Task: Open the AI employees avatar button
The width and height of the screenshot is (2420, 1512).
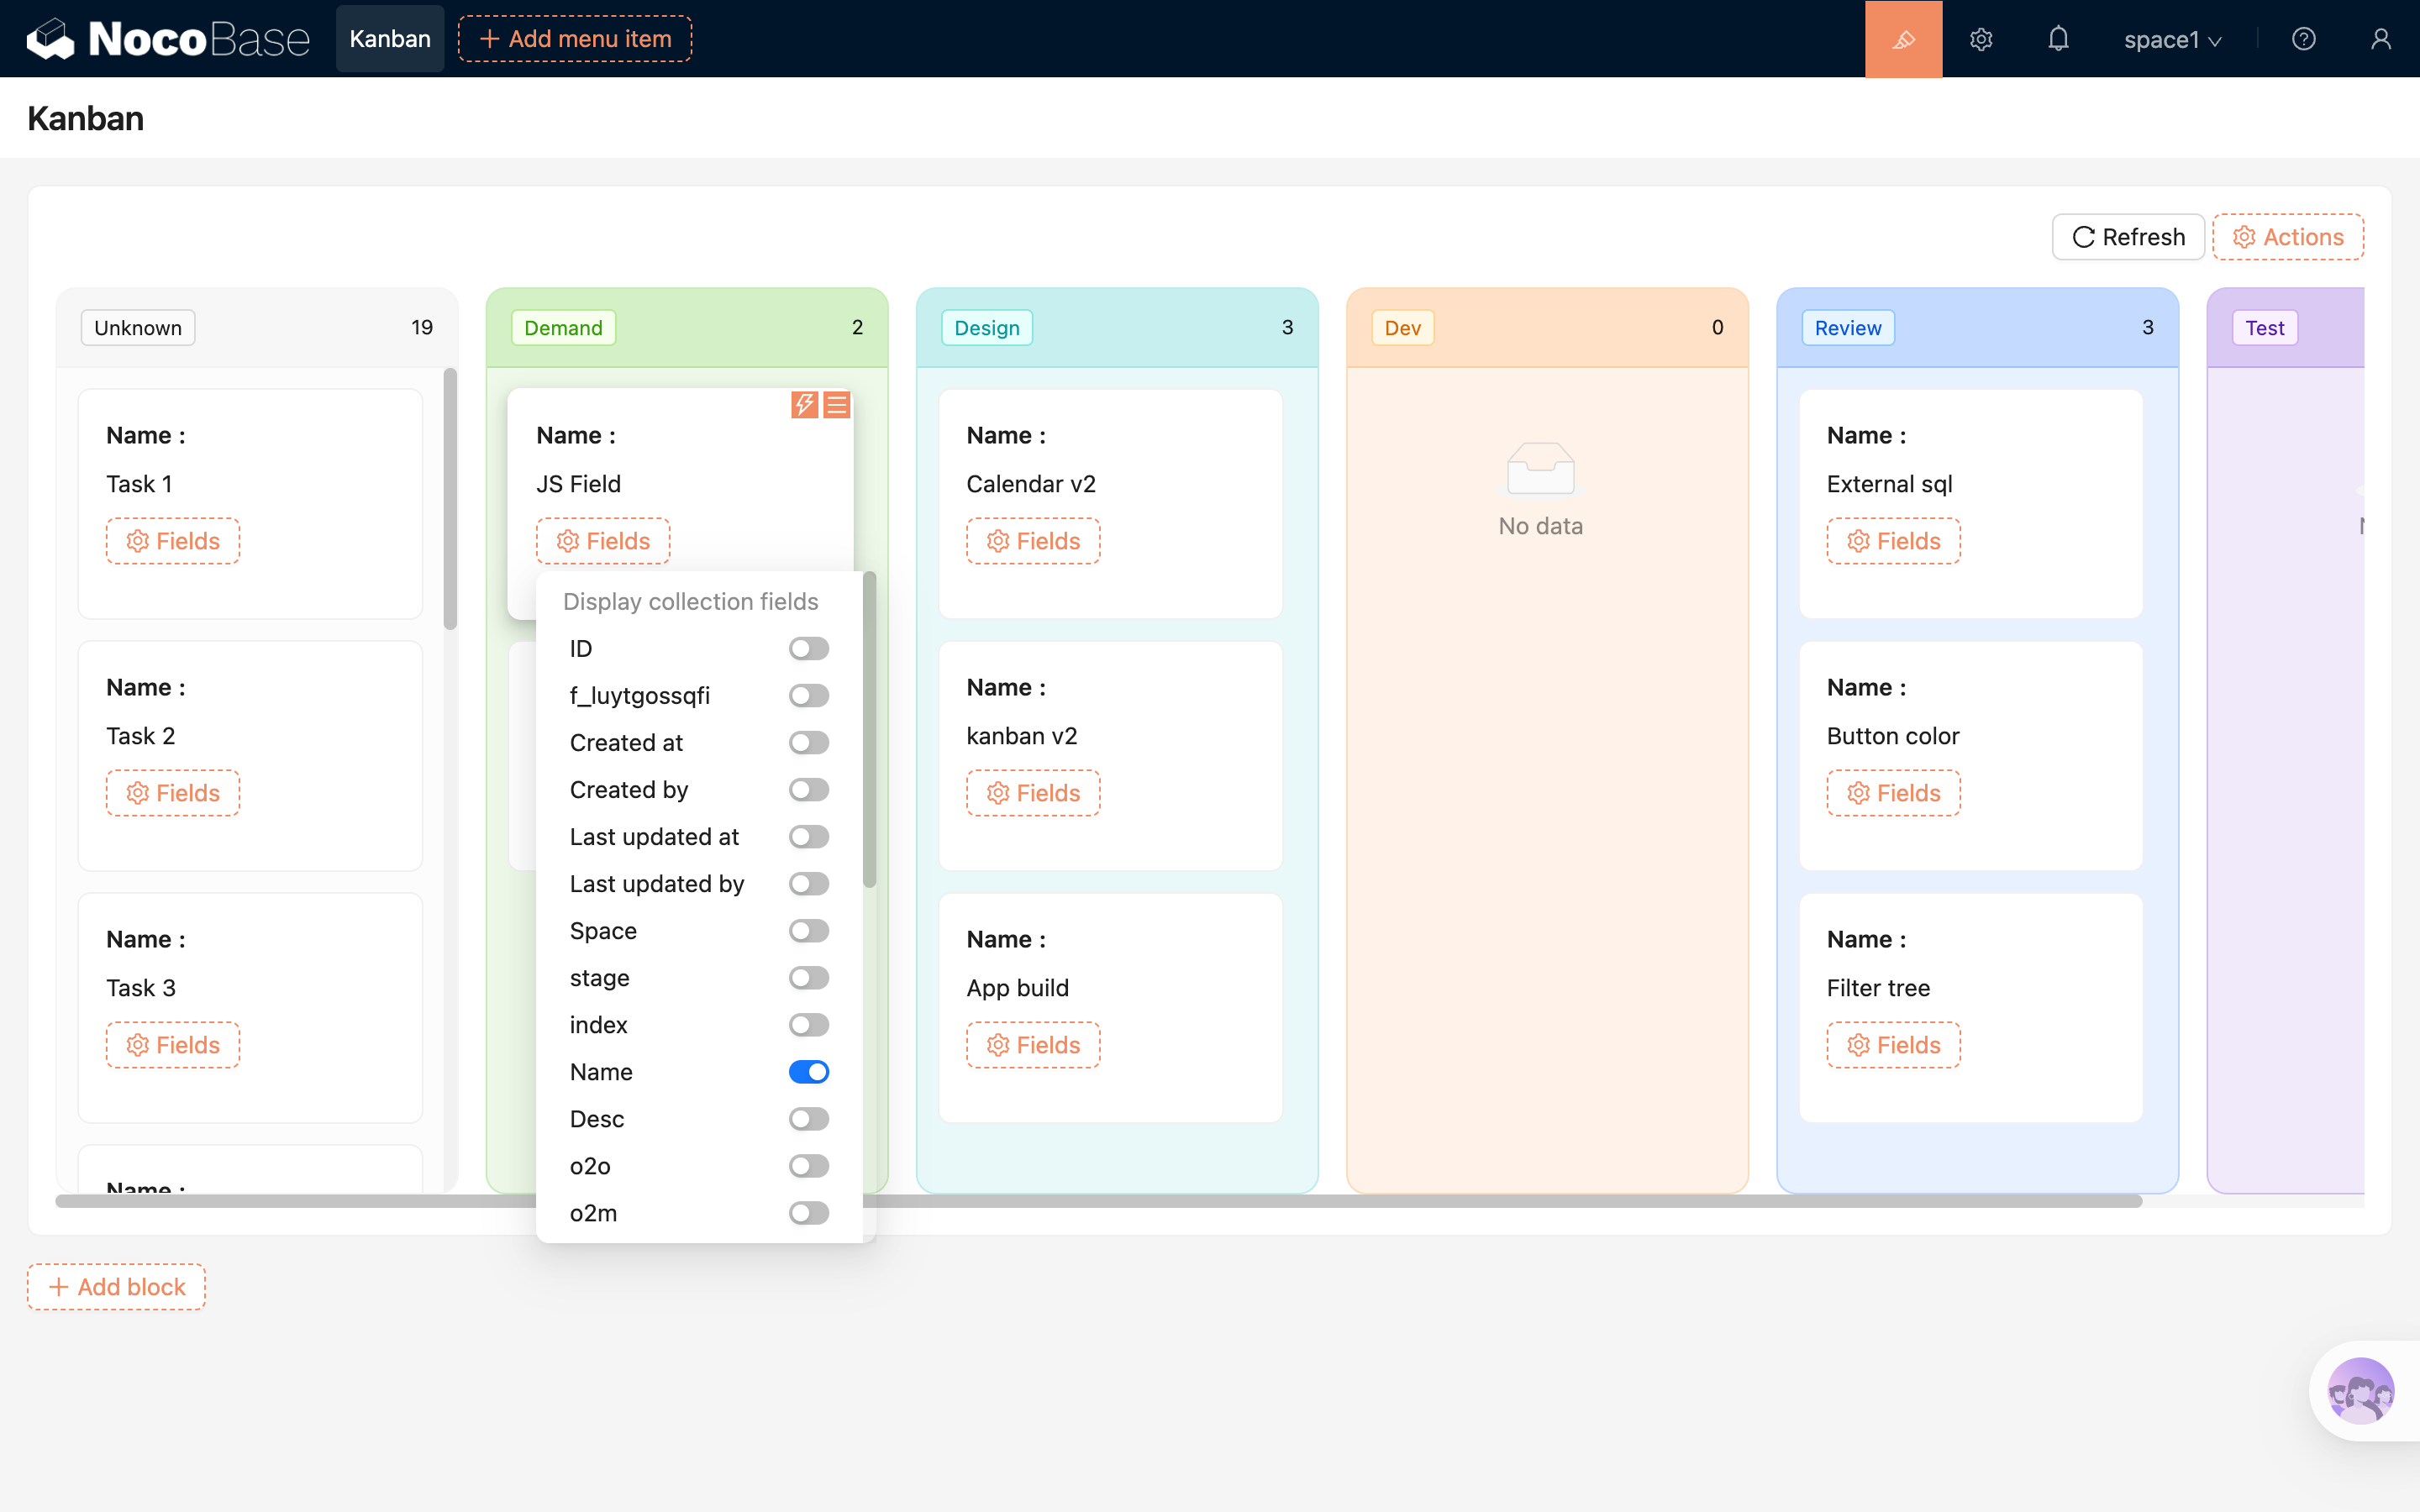Action: [x=2360, y=1390]
